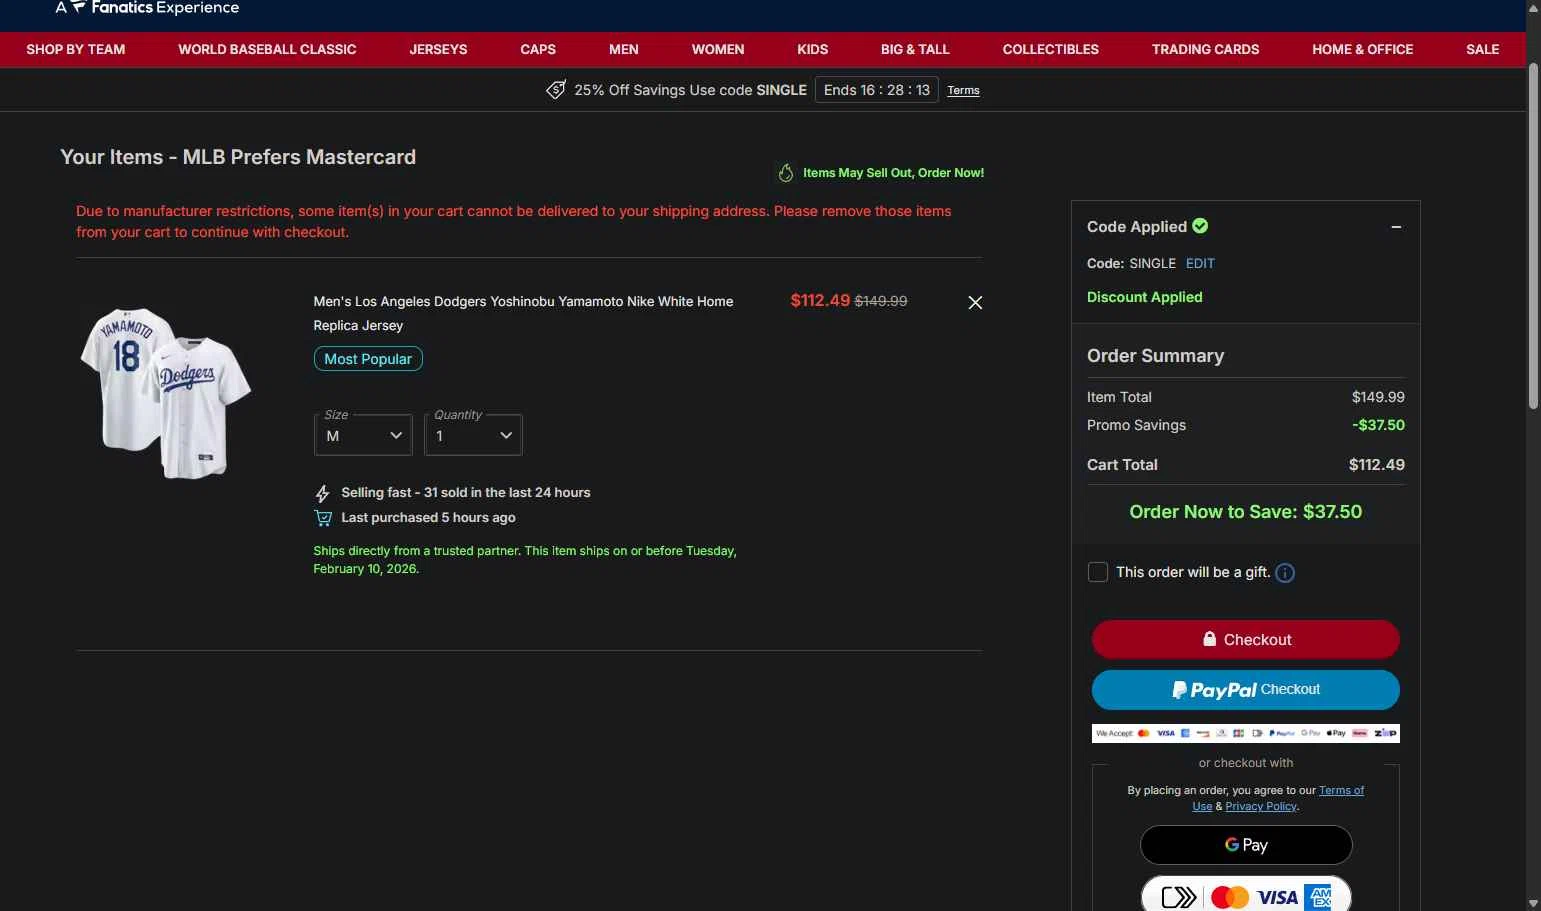Collapse the Code Applied section

coord(1396,227)
